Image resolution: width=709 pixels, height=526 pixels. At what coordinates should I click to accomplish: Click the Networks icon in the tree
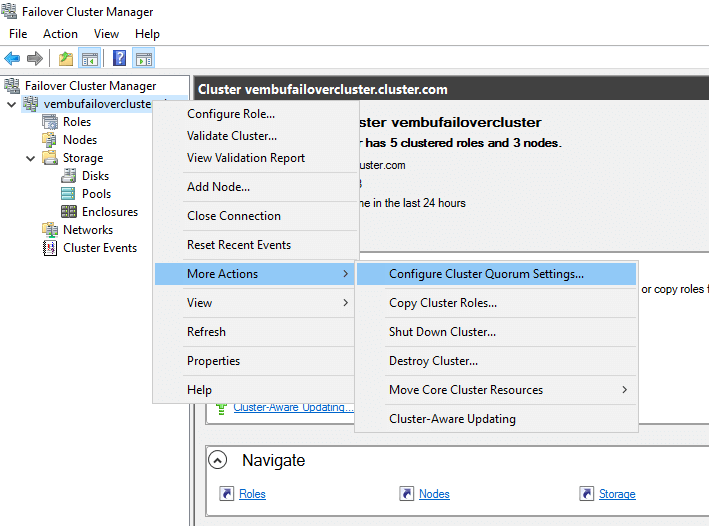click(x=50, y=230)
